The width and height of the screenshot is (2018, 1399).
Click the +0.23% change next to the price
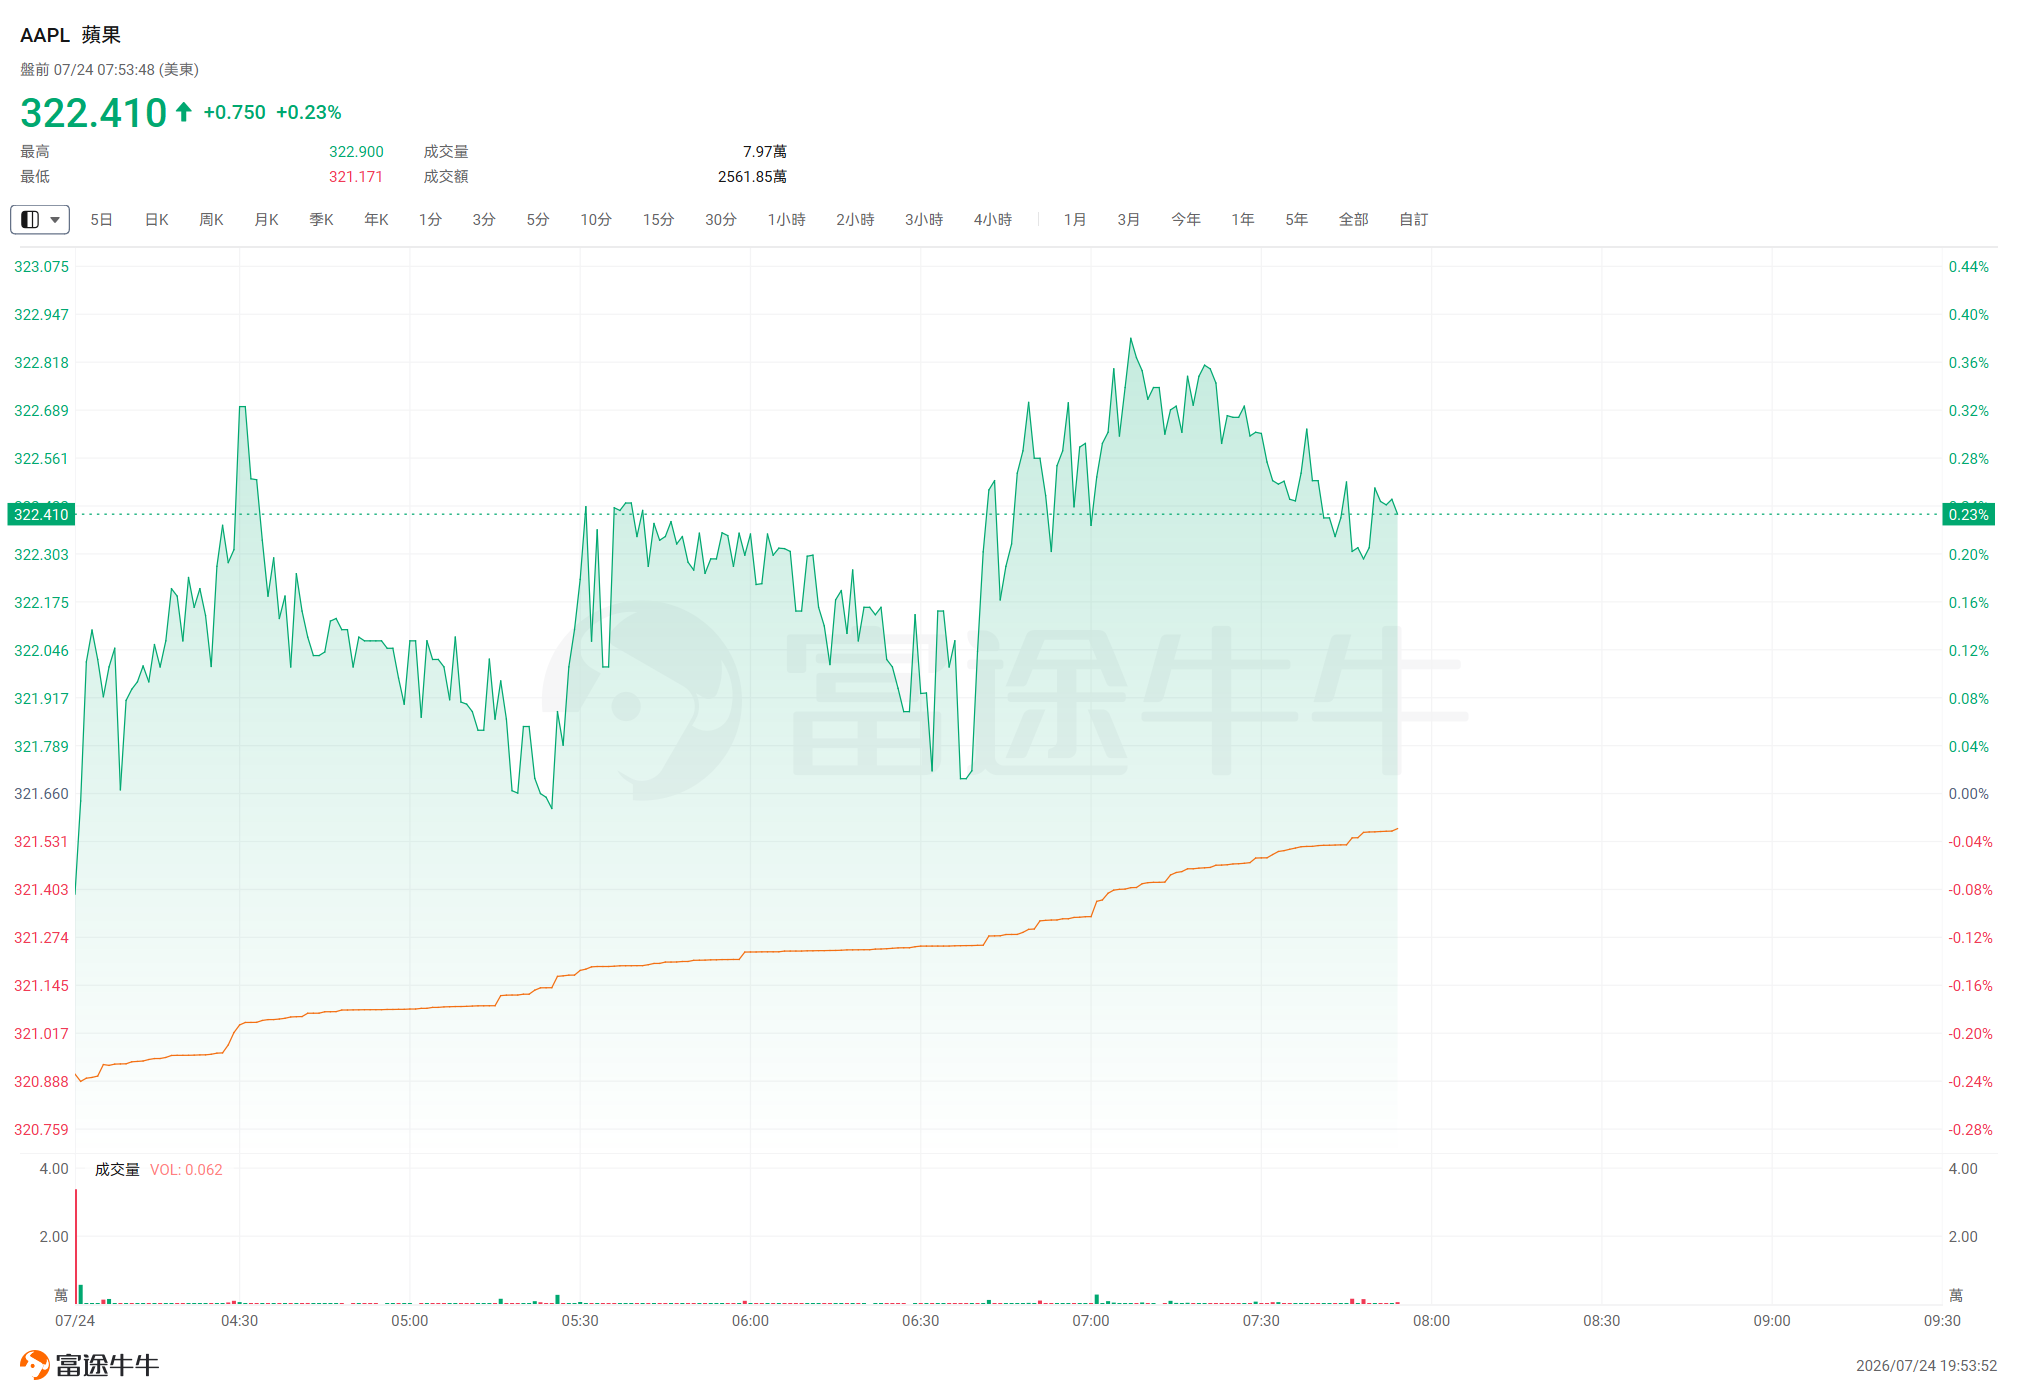pyautogui.click(x=309, y=113)
